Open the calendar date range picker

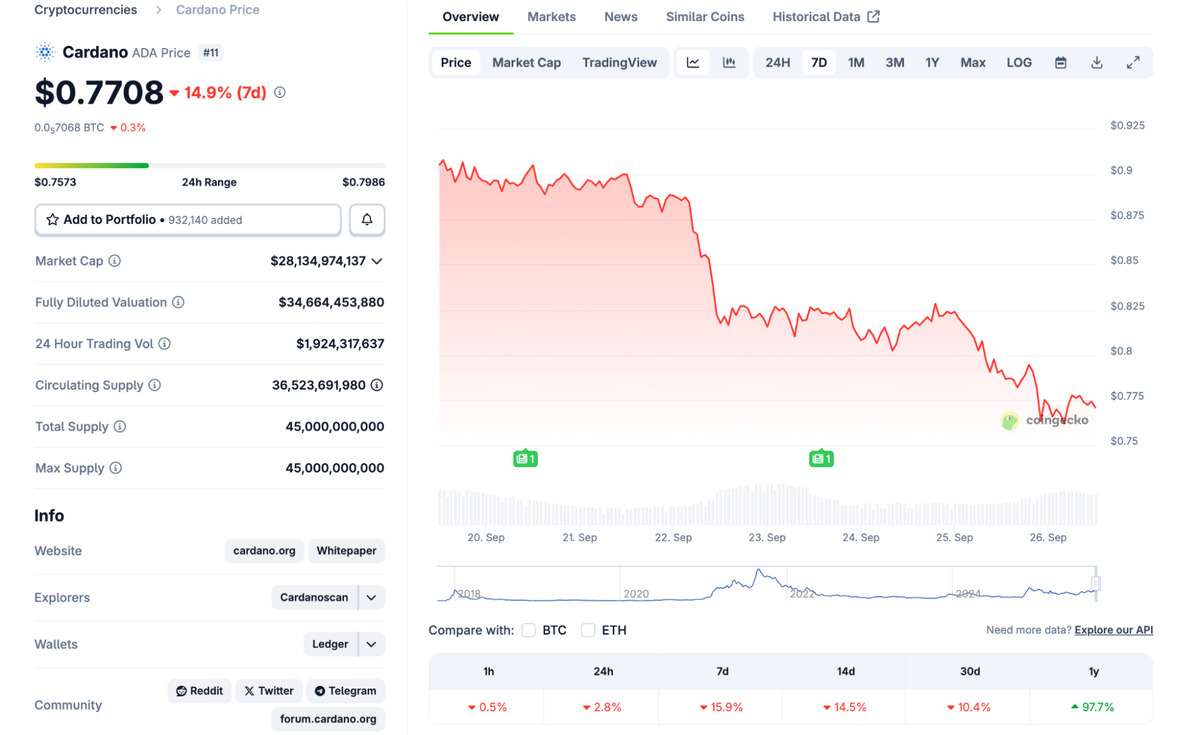coord(1061,62)
